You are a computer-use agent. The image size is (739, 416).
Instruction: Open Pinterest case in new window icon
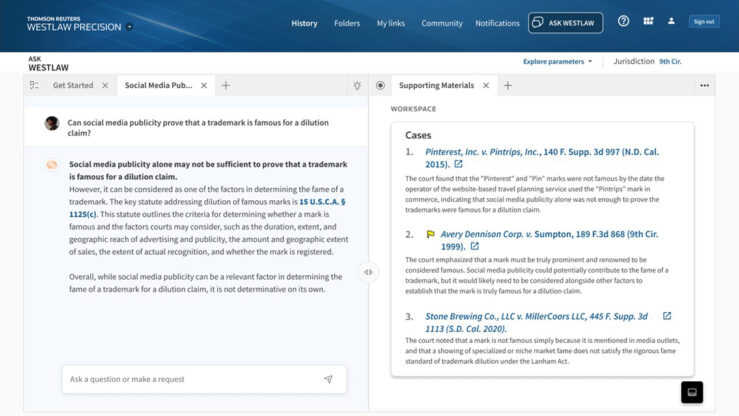[458, 164]
